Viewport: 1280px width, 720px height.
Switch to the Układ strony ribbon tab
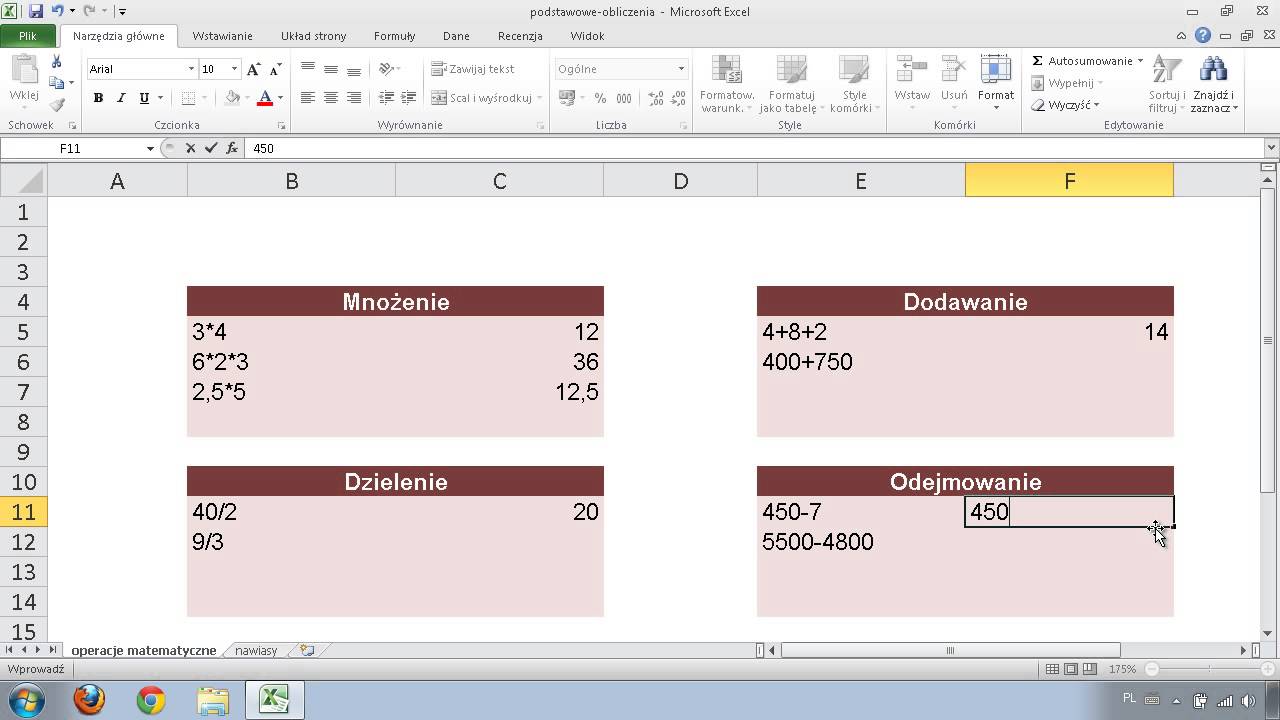313,35
